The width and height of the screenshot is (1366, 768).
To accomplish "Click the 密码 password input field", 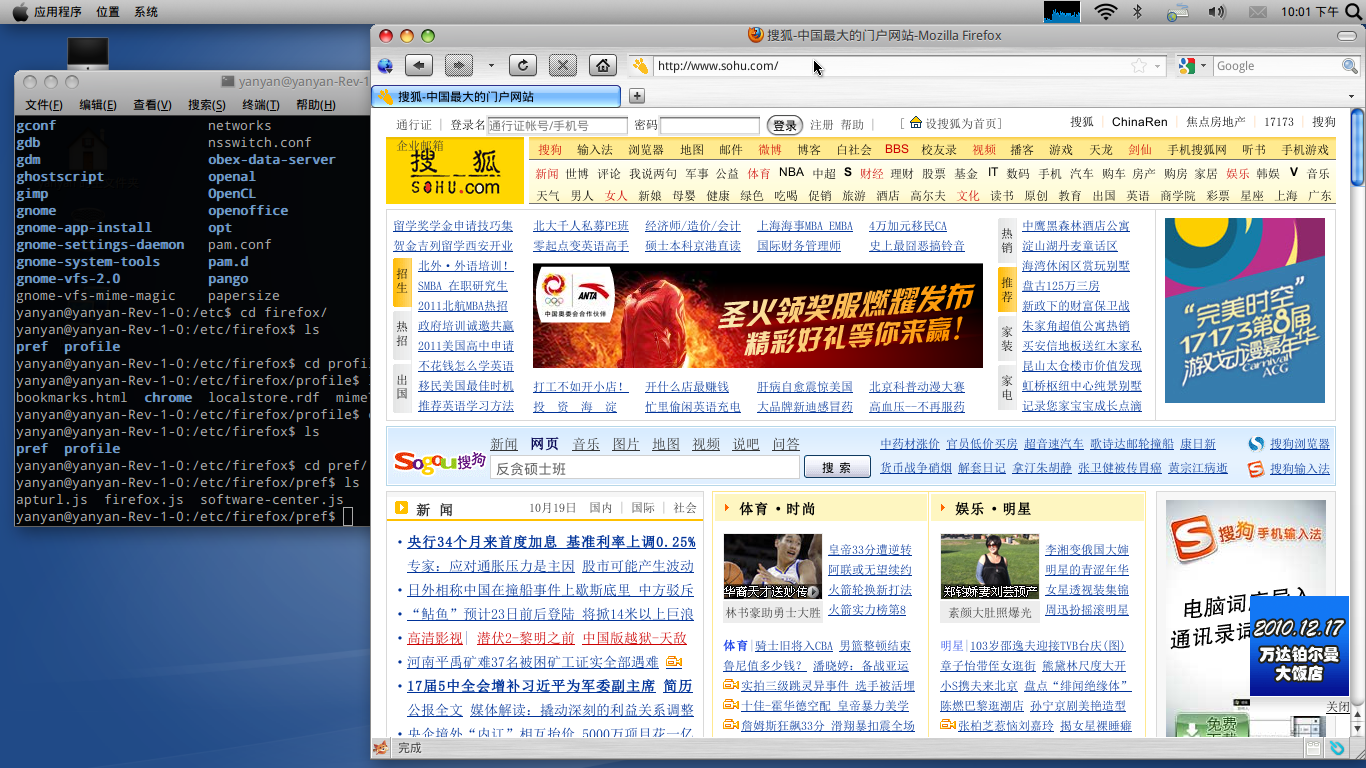I will click(710, 126).
